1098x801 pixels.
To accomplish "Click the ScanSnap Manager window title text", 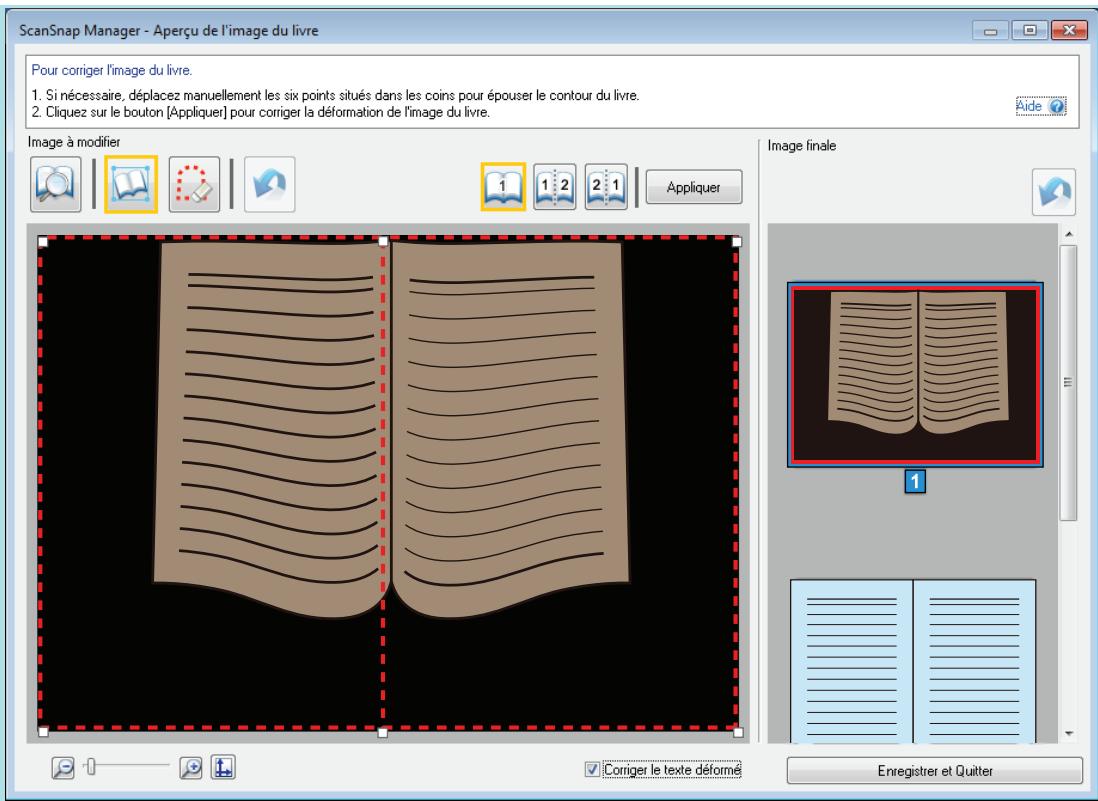I will click(x=169, y=31).
